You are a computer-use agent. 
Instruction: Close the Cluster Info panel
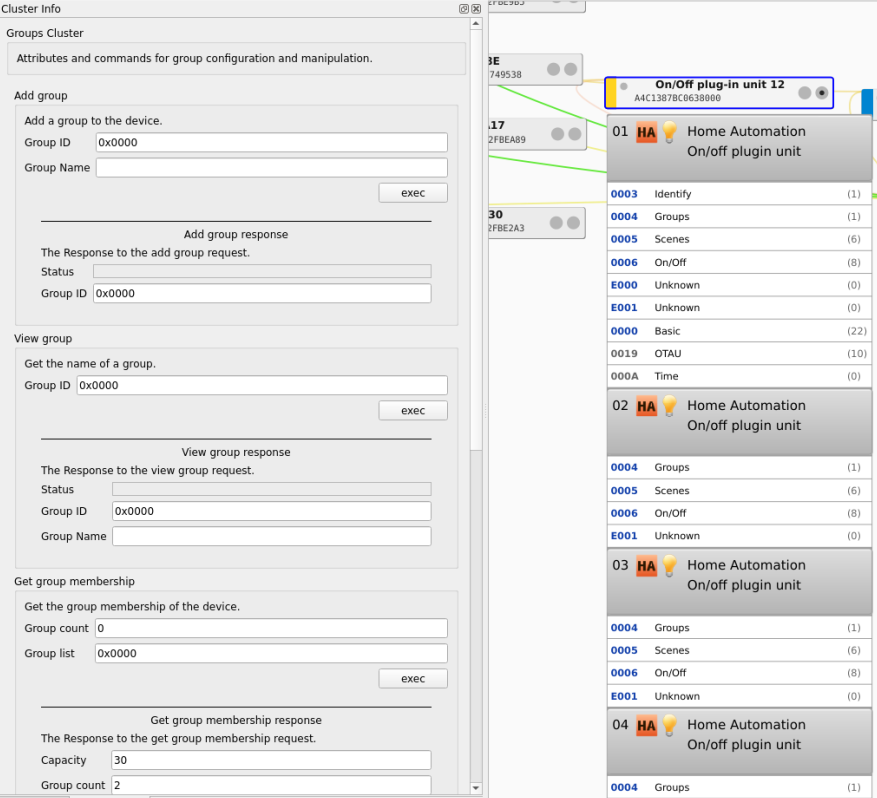point(476,9)
